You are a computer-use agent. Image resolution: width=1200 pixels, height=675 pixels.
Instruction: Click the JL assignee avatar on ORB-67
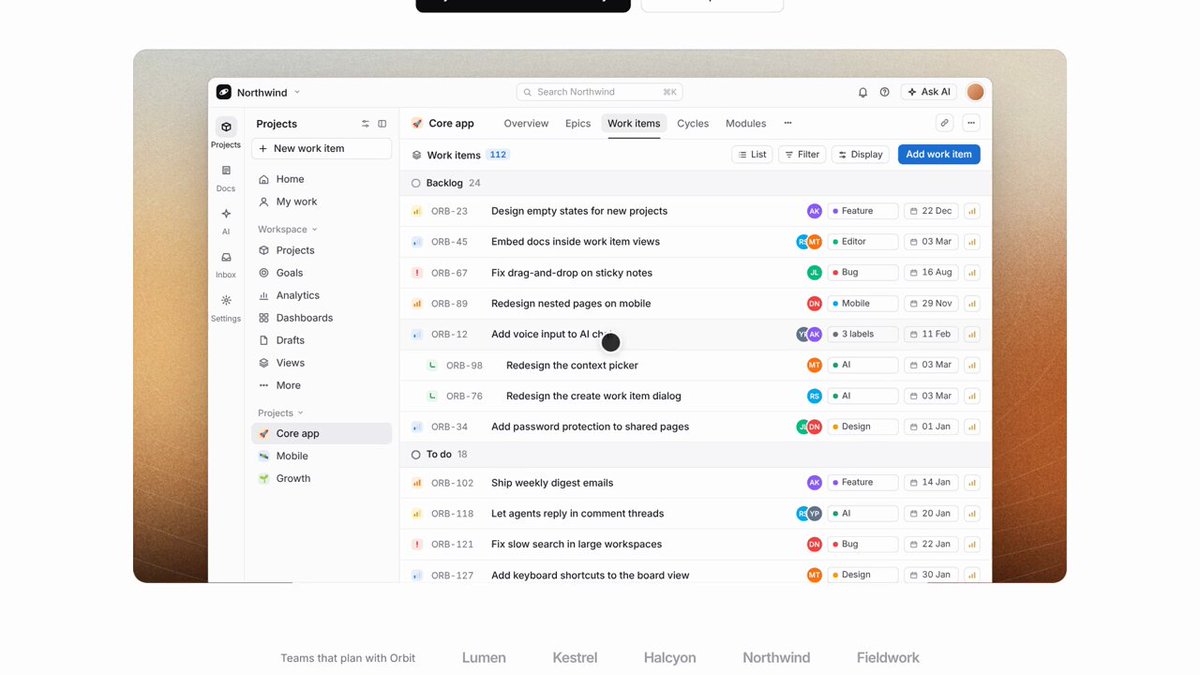[x=814, y=272]
